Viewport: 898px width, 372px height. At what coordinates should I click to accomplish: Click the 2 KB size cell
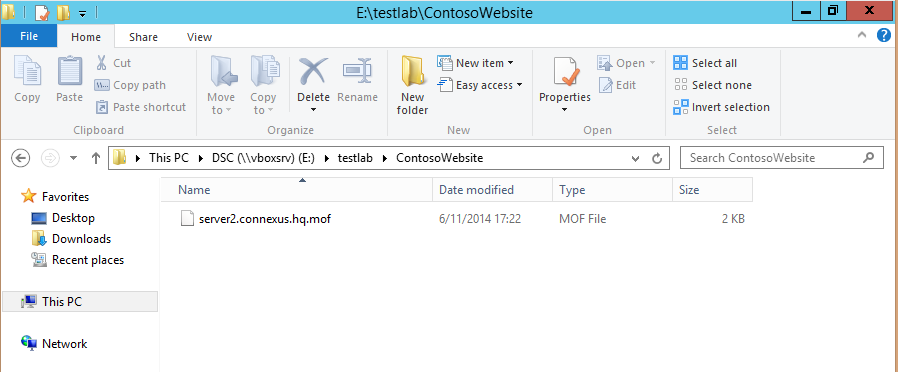(x=733, y=219)
